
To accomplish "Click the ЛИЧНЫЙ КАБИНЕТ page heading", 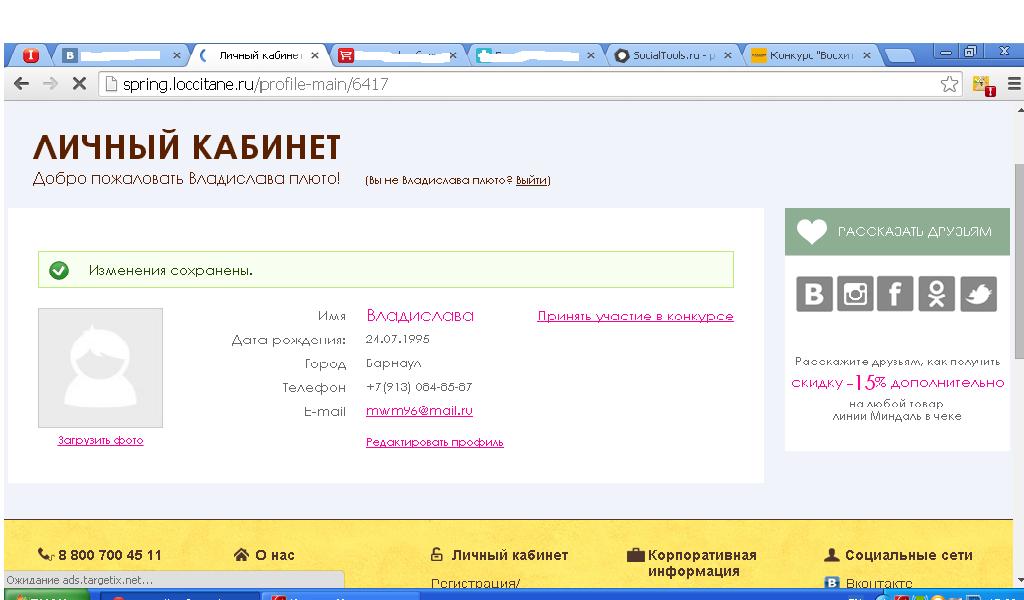I will point(187,146).
